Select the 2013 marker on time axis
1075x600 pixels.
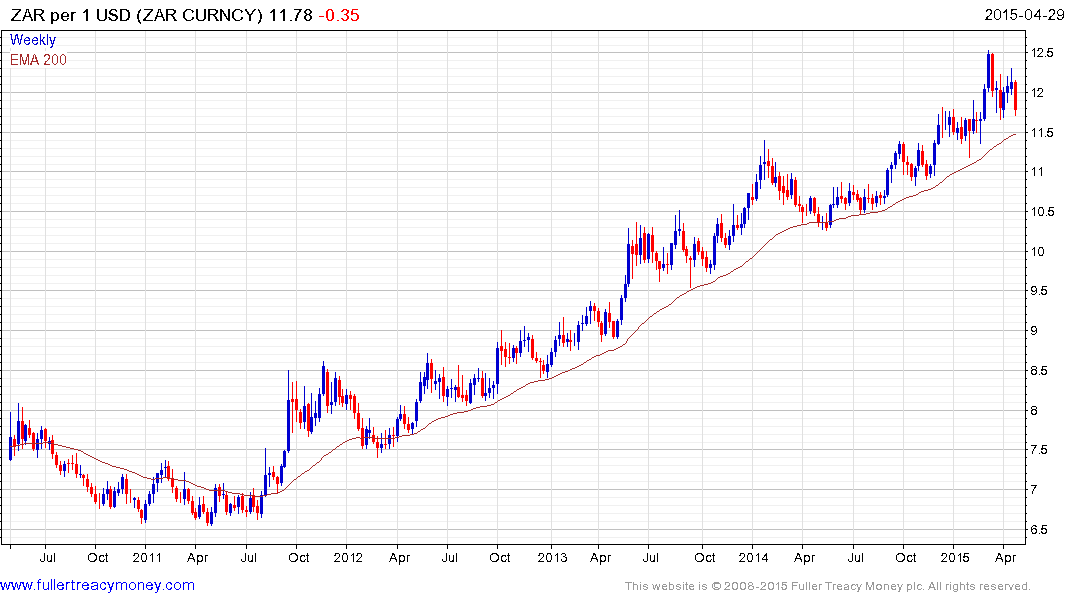(551, 557)
